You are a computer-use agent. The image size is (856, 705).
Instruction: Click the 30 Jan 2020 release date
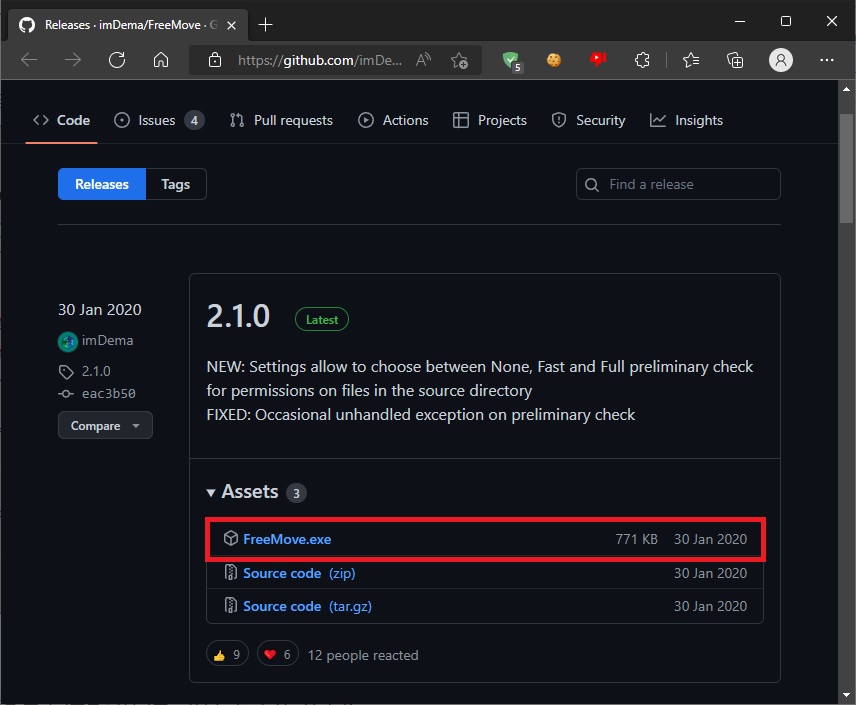click(99, 310)
